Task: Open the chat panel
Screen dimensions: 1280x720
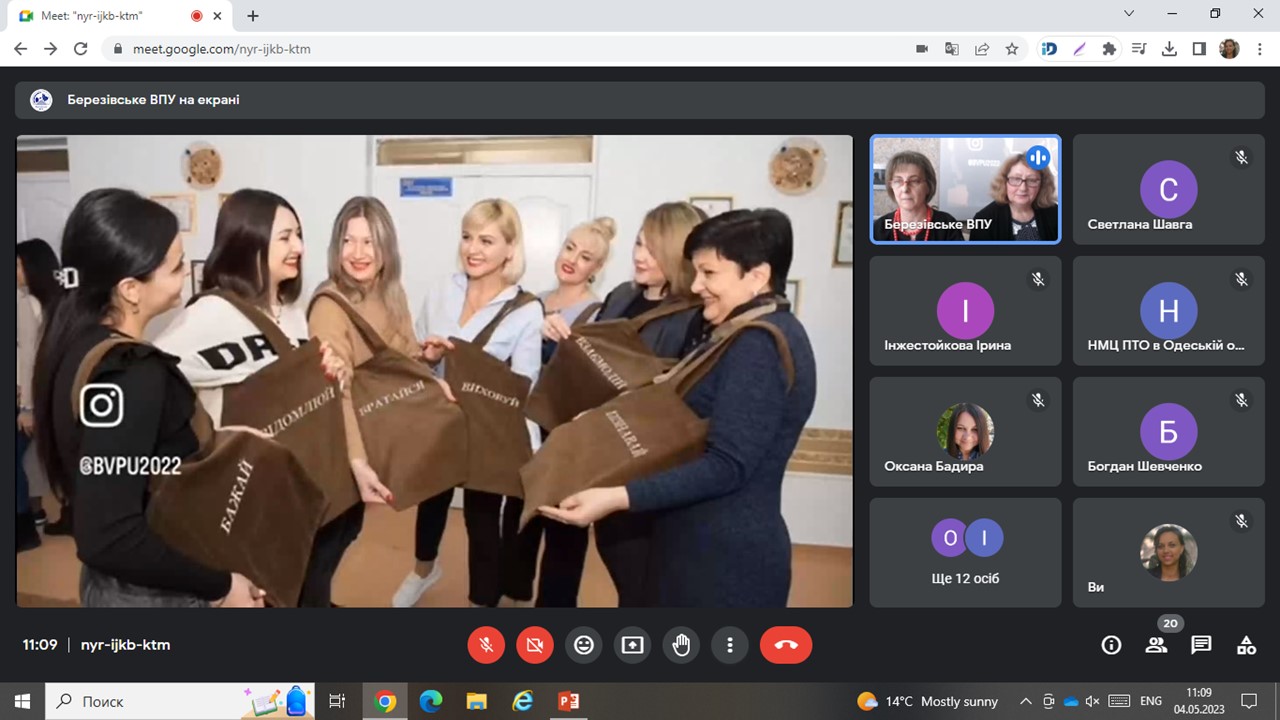Action: pos(1201,645)
